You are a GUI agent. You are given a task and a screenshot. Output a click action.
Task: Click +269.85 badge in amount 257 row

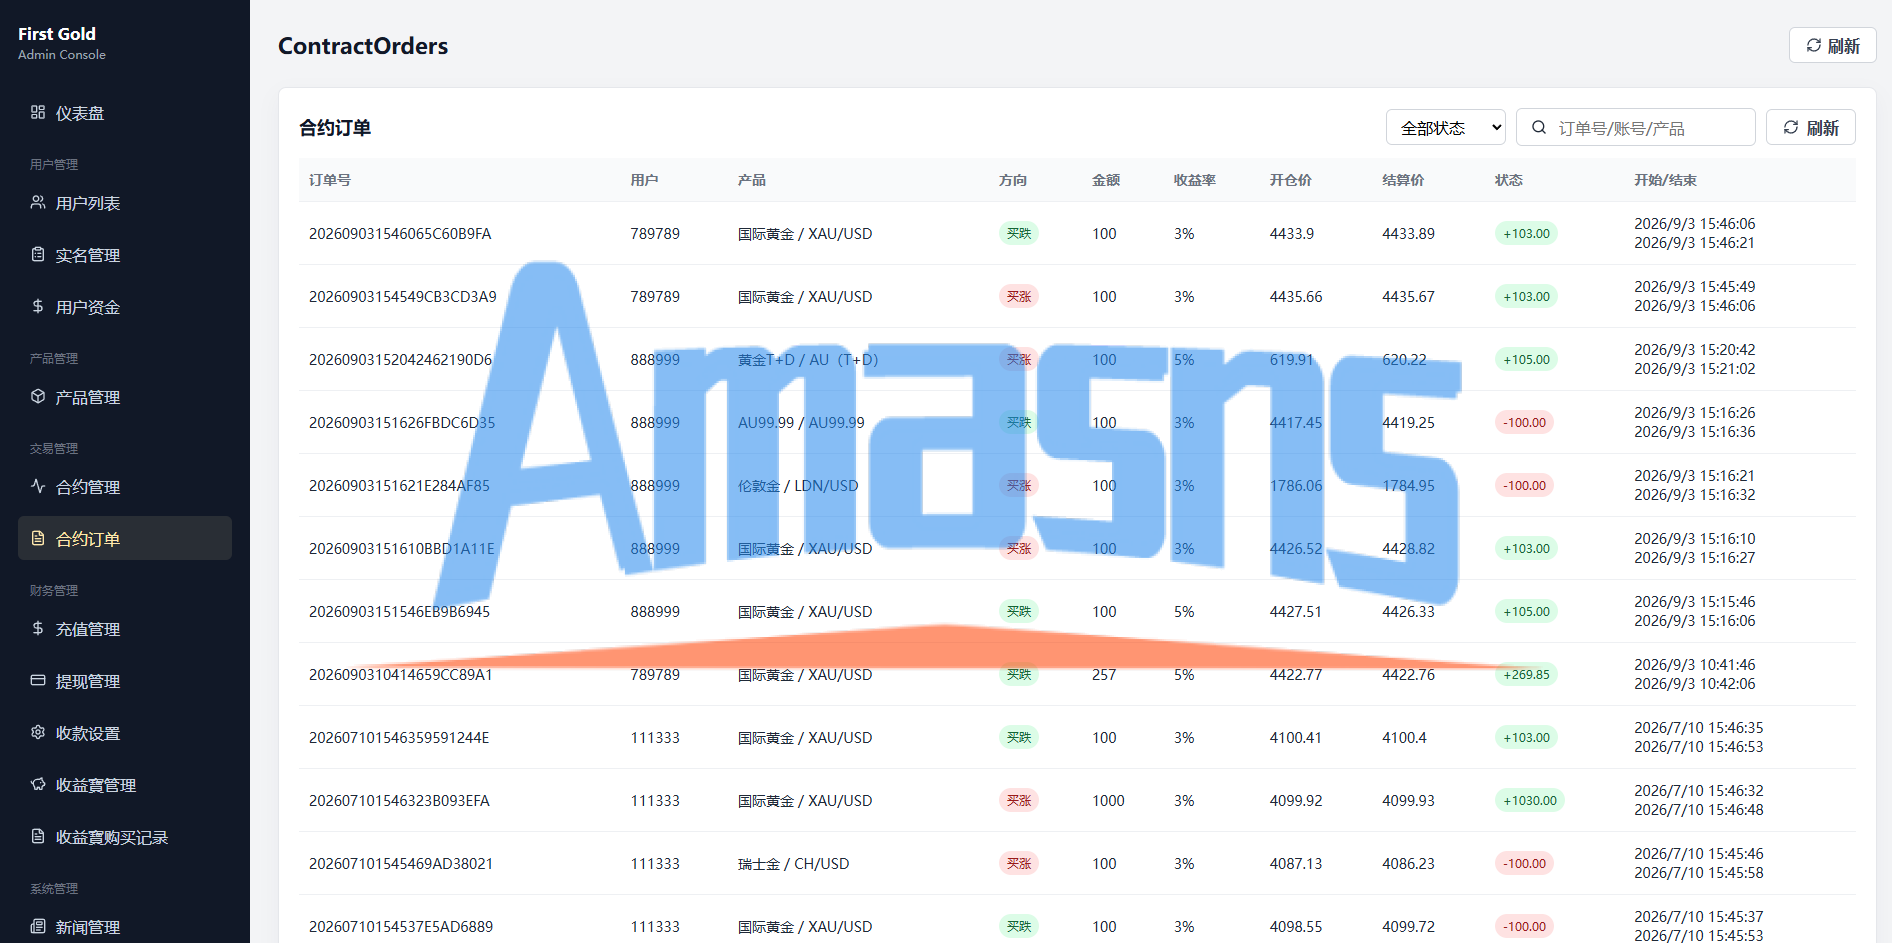tap(1526, 674)
